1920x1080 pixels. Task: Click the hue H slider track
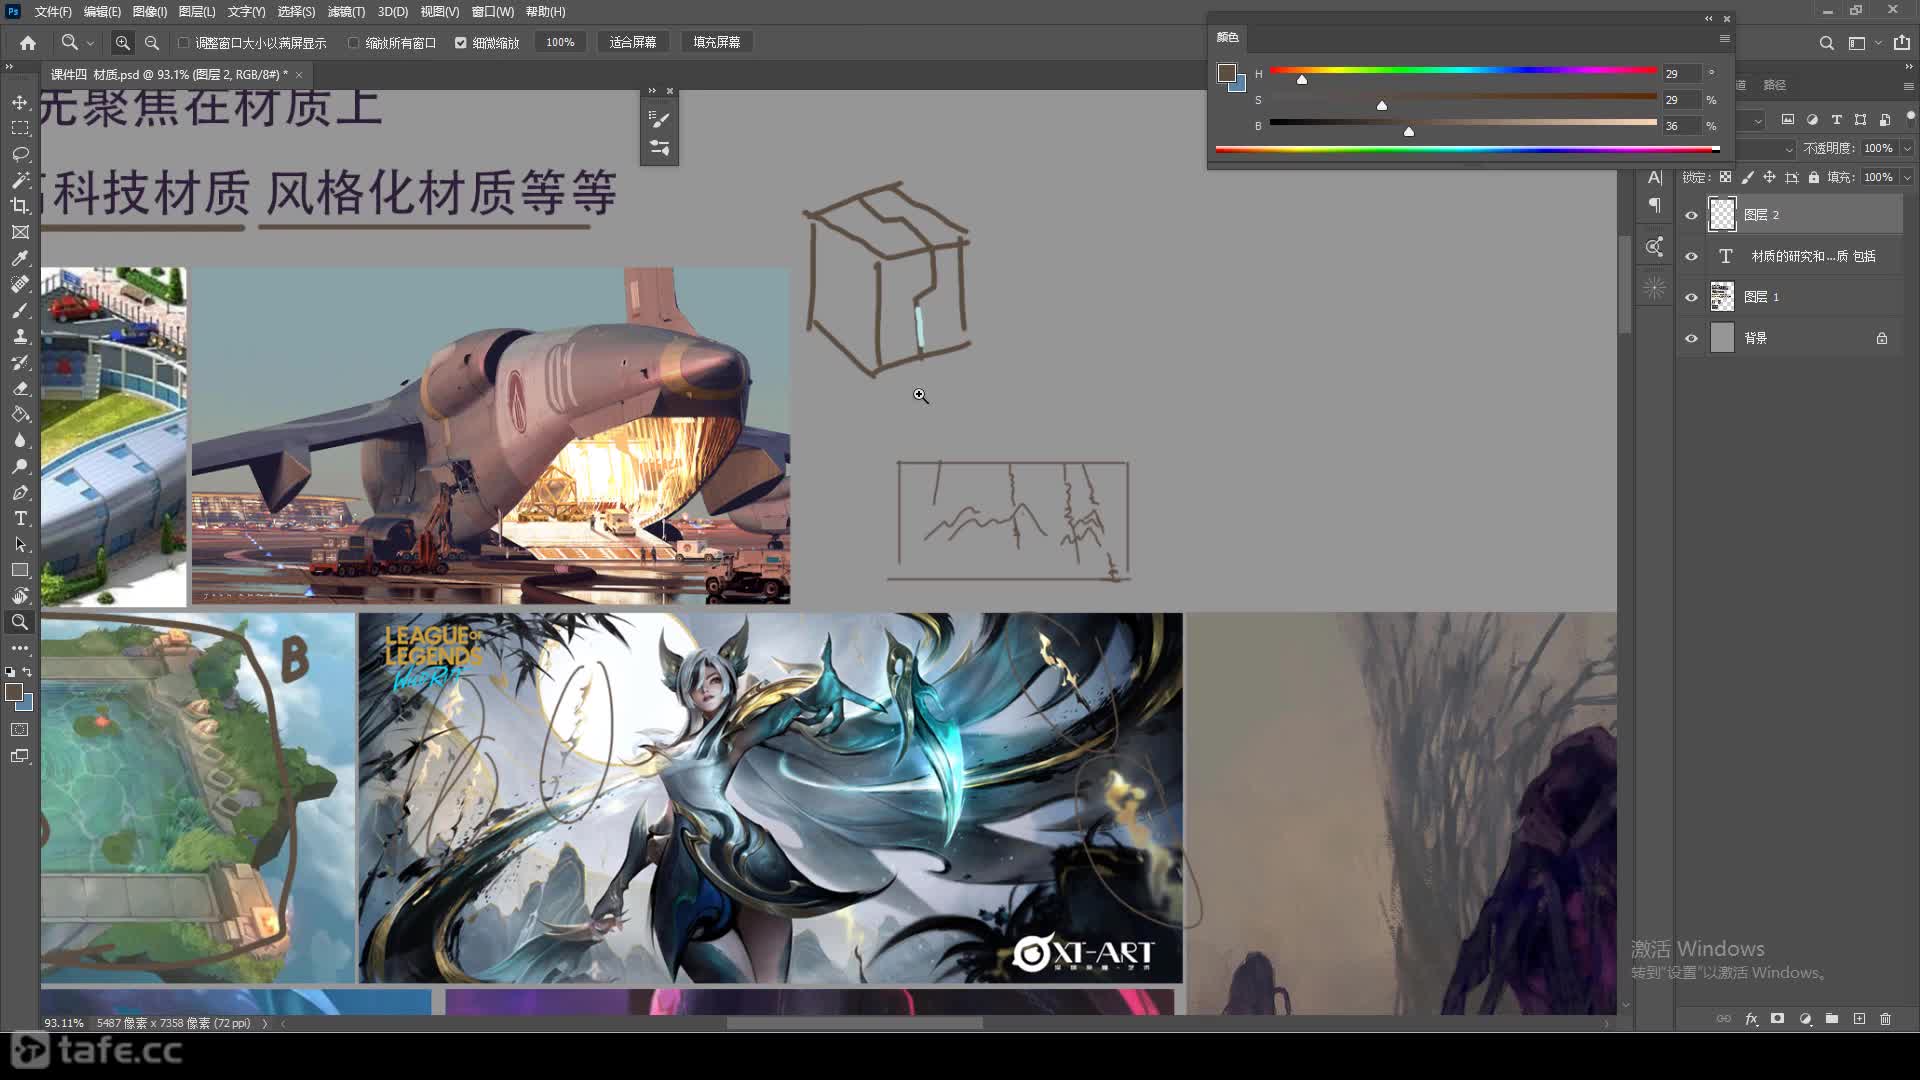[x=1462, y=70]
